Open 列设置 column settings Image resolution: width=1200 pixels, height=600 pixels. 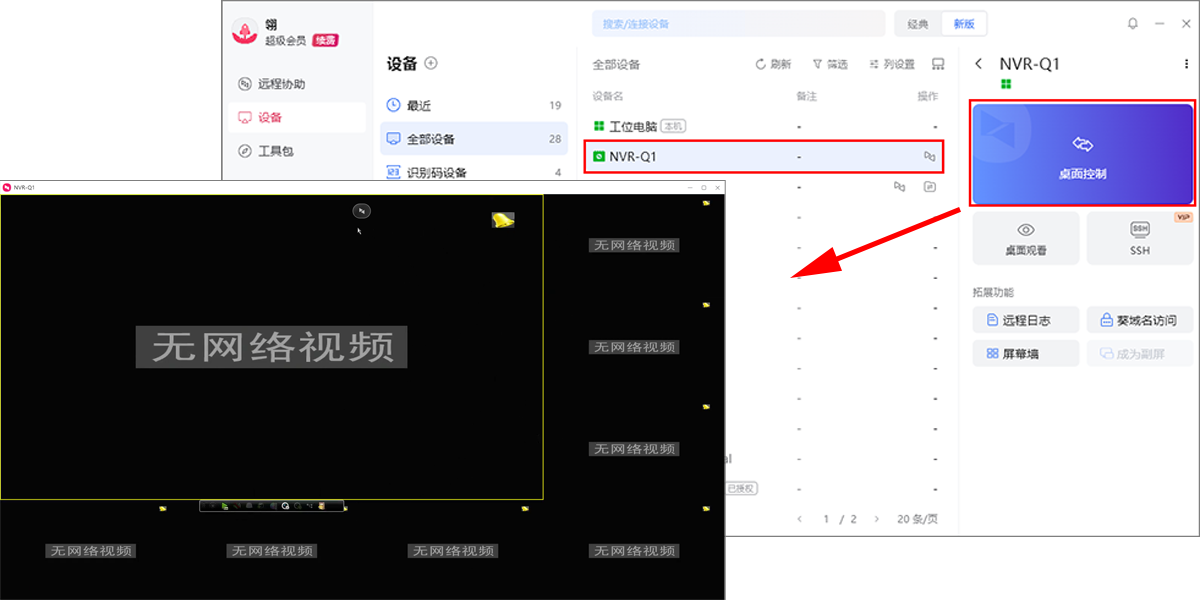tap(892, 64)
